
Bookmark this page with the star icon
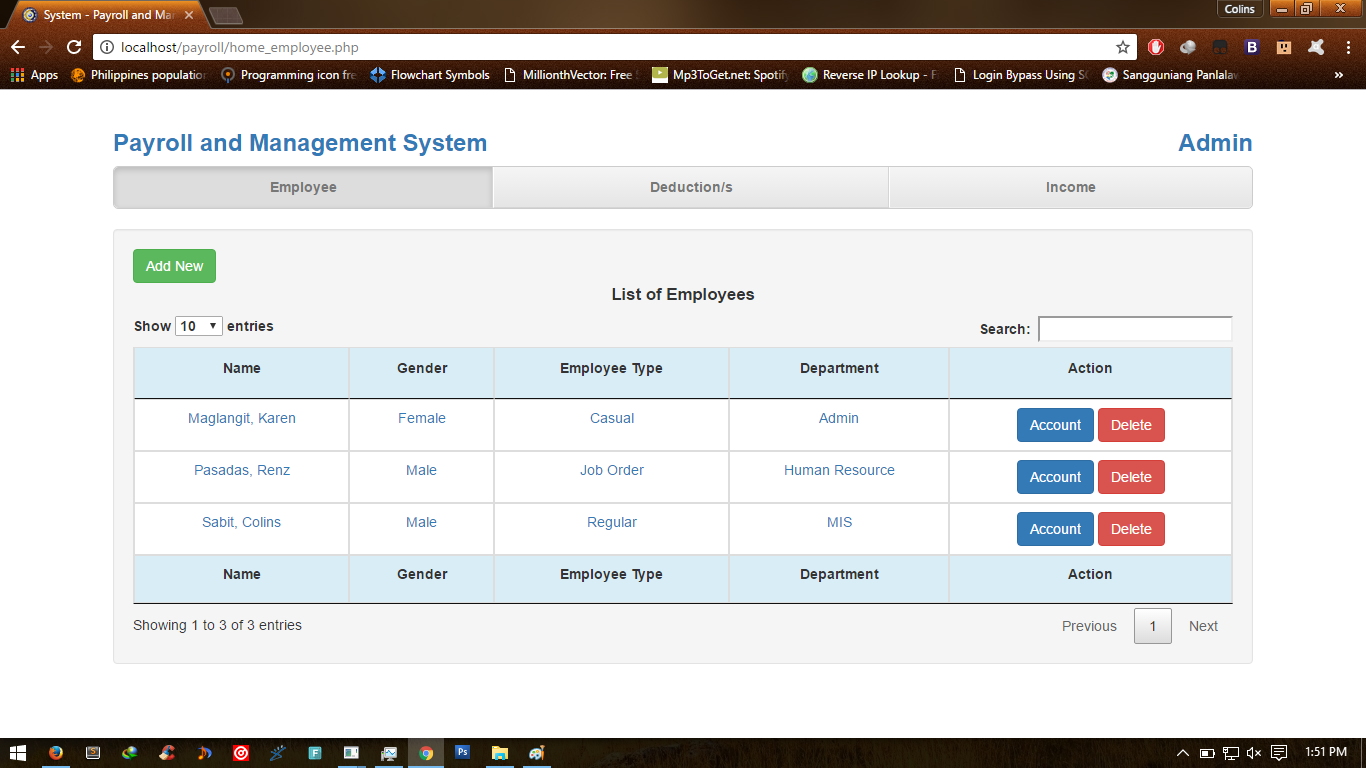point(1124,46)
